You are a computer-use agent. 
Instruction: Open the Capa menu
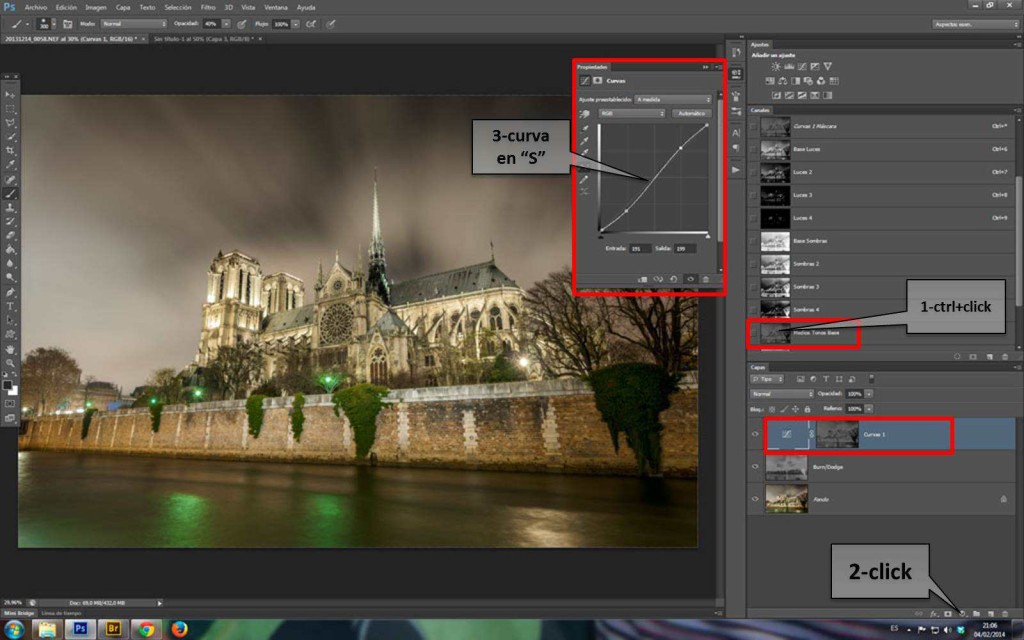point(123,7)
